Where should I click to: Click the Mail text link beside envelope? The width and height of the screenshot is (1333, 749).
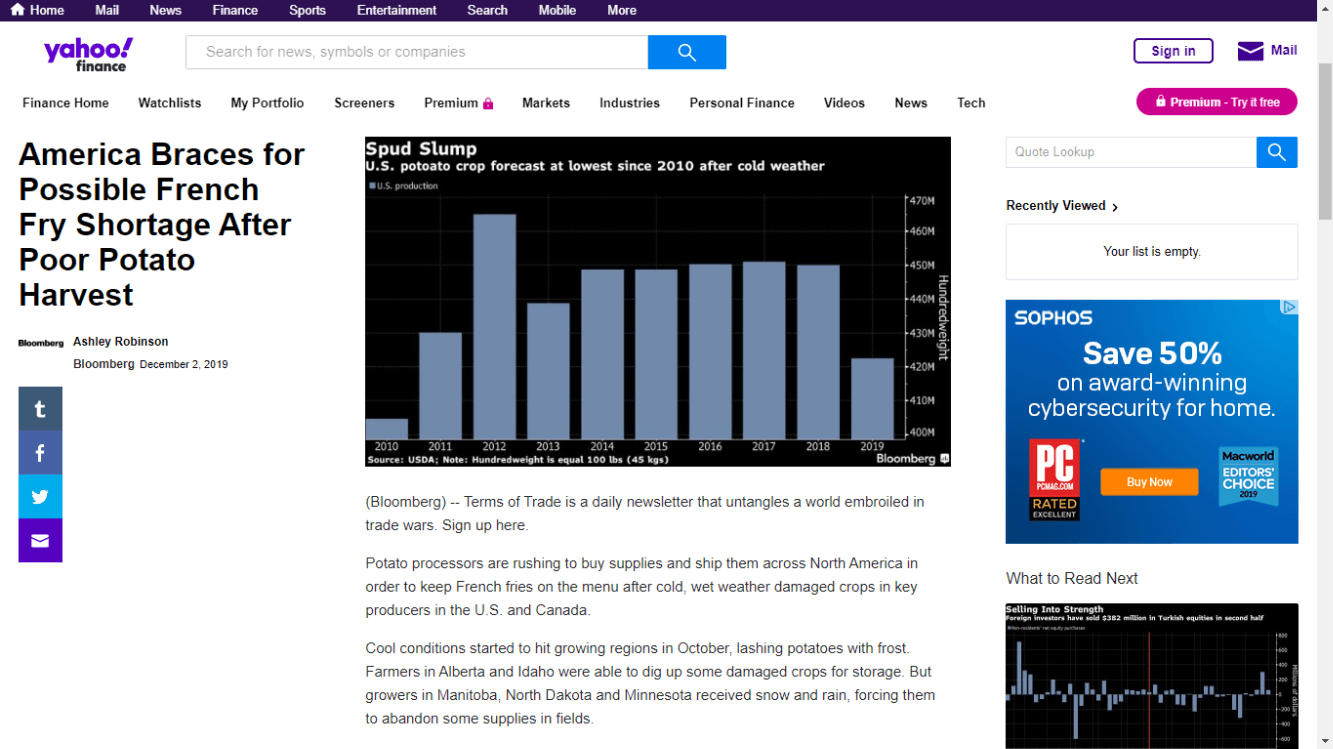1284,50
